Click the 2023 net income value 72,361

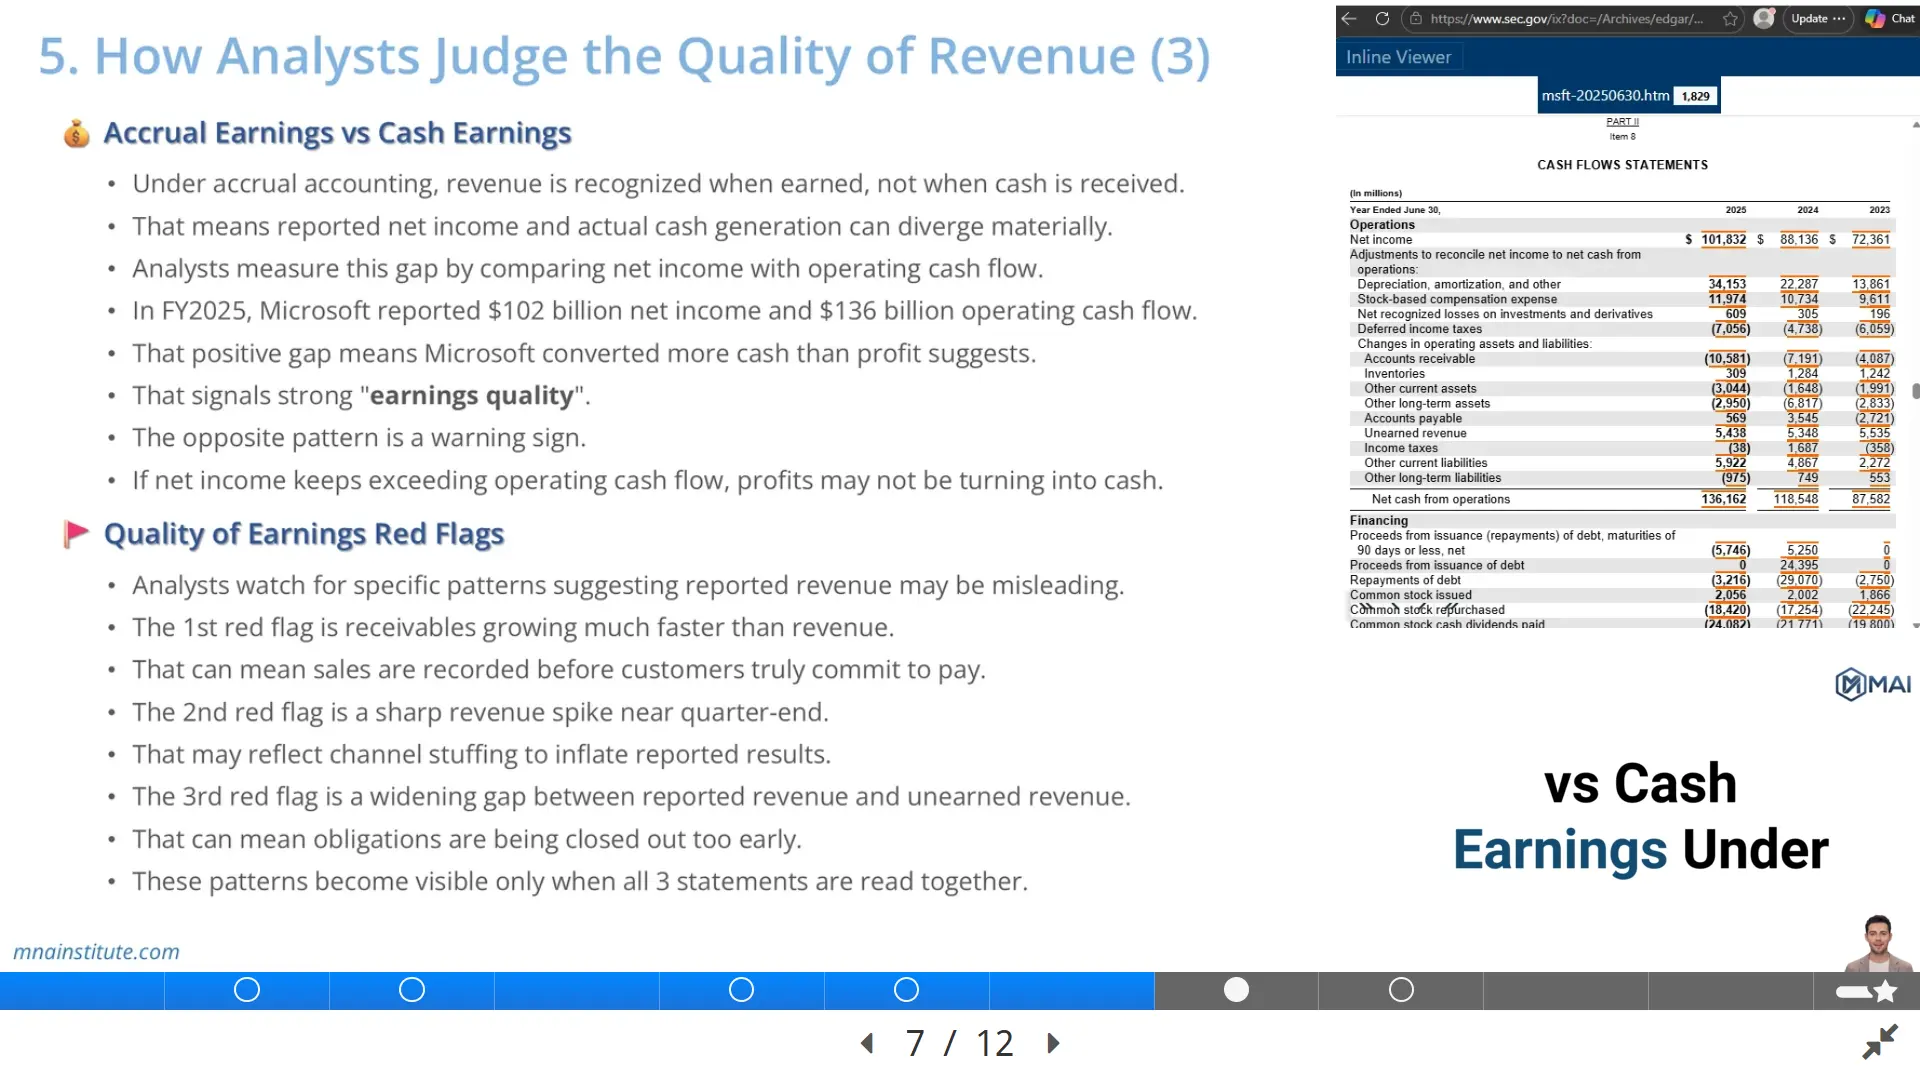point(1870,239)
